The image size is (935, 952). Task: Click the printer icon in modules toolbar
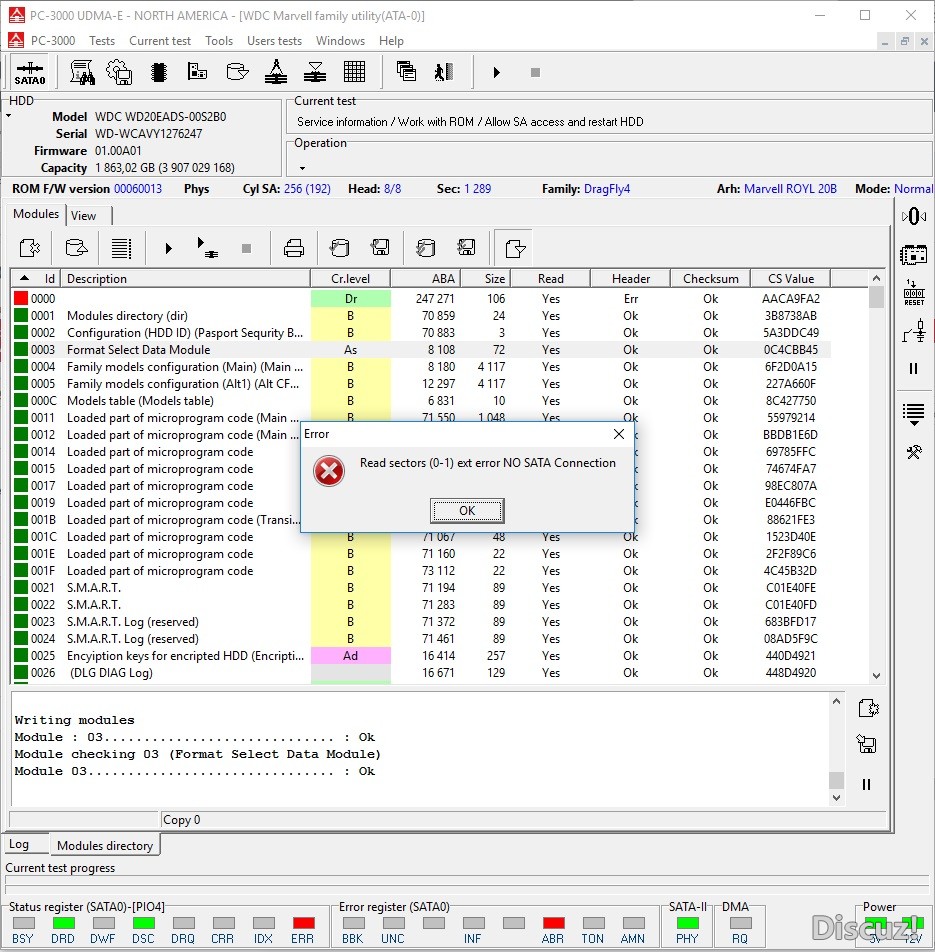point(293,248)
